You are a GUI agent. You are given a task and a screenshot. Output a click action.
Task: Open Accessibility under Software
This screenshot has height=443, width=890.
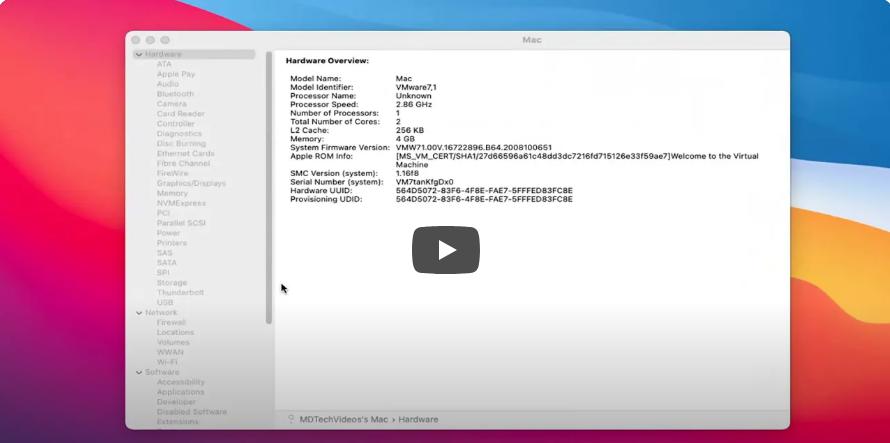point(180,382)
